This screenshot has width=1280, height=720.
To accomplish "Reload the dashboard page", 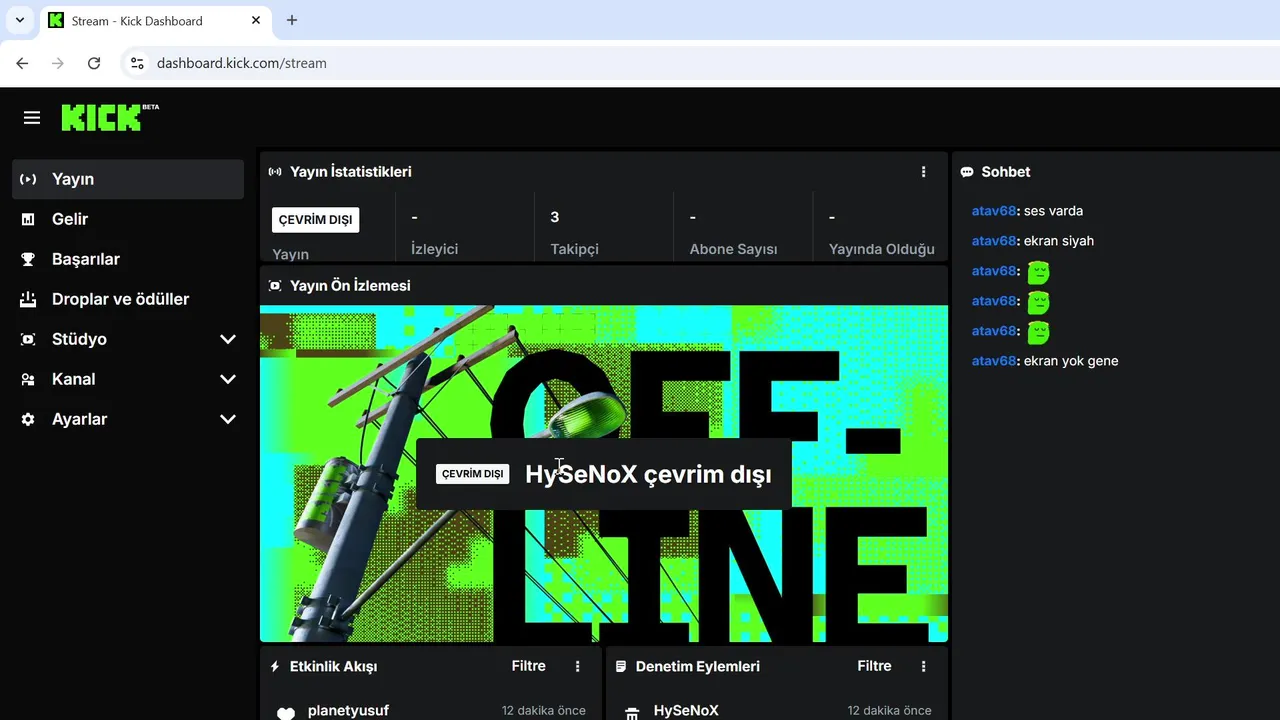I will 94,63.
